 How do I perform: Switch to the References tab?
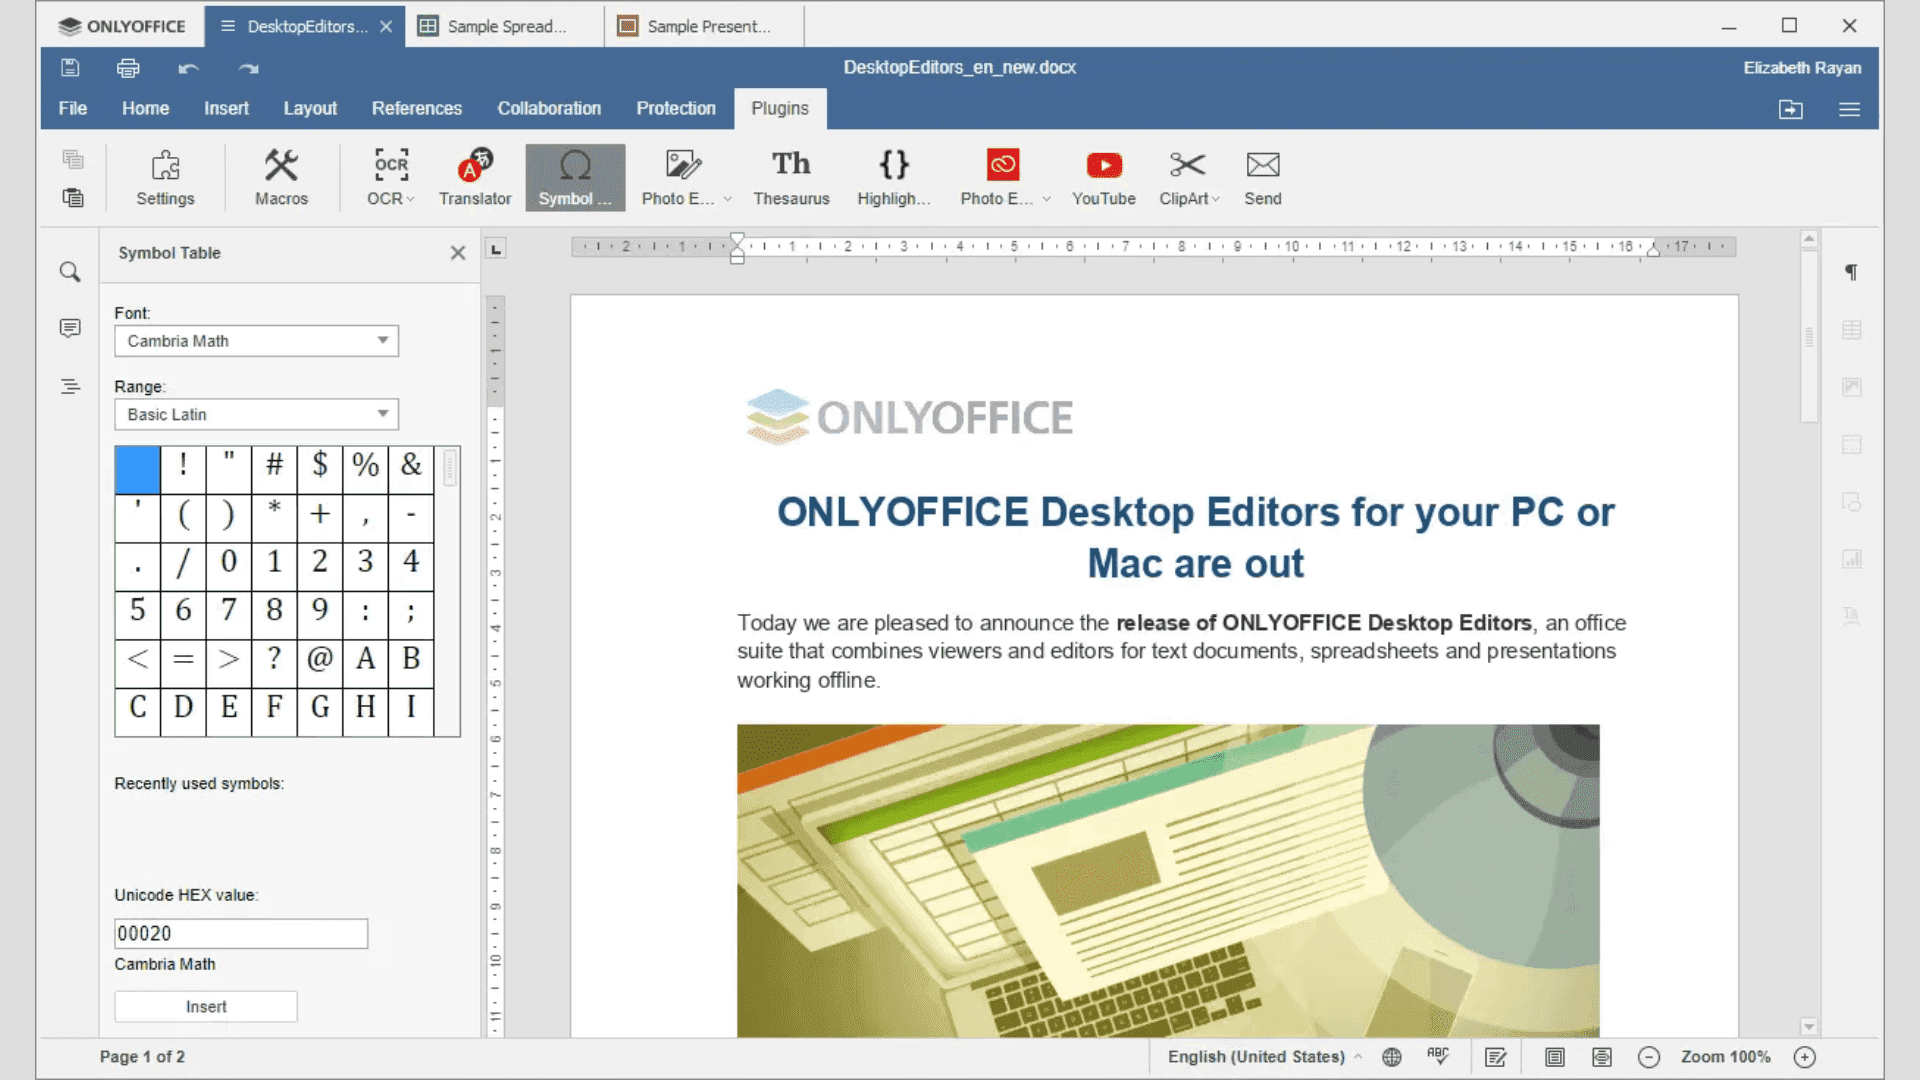click(x=417, y=108)
